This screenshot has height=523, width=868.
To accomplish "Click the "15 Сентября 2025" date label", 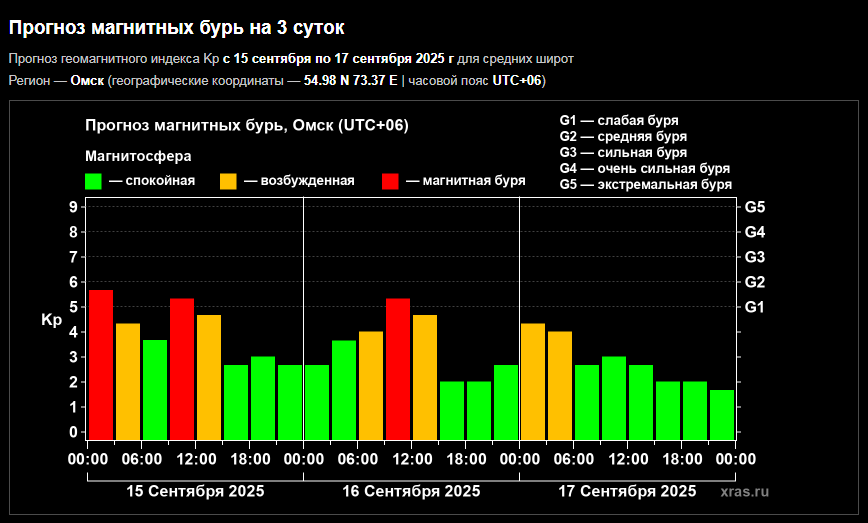I will [195, 491].
